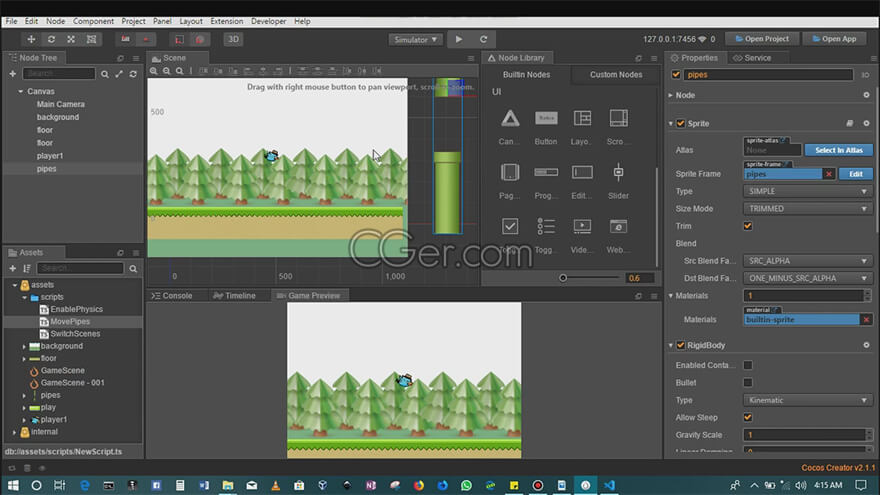880x495 pixels.
Task: Click Node Tree search magnifier icon
Action: point(105,74)
